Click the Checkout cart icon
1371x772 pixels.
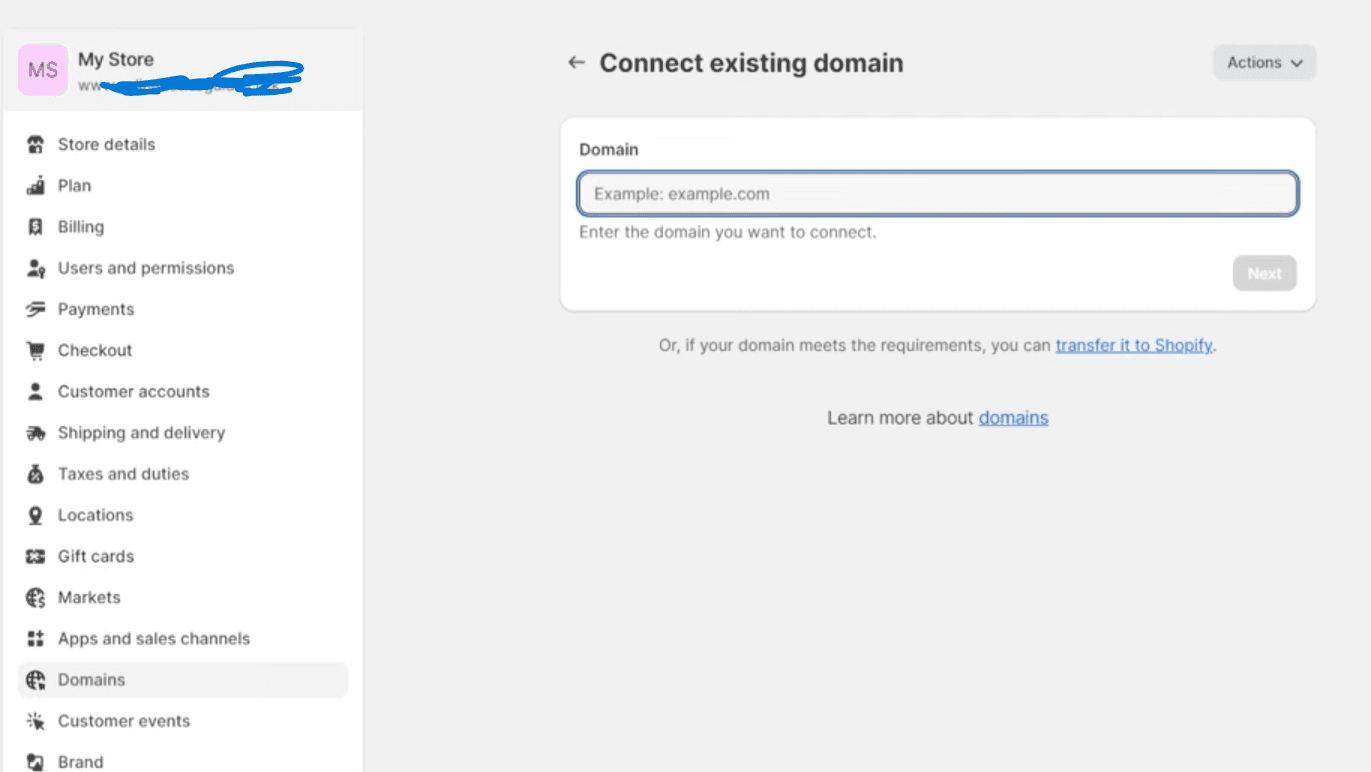35,350
